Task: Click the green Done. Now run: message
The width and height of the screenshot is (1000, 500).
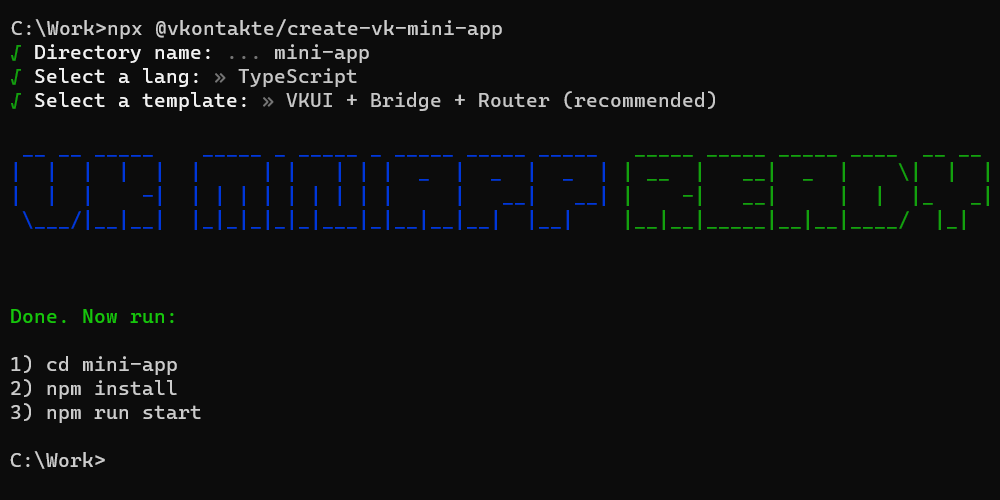Action: click(x=93, y=316)
